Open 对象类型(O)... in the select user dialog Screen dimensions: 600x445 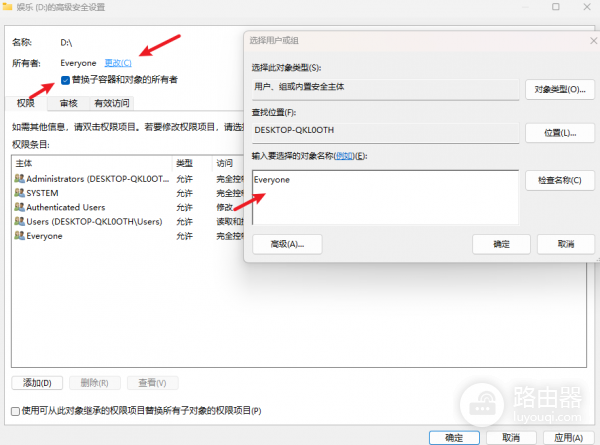560,90
